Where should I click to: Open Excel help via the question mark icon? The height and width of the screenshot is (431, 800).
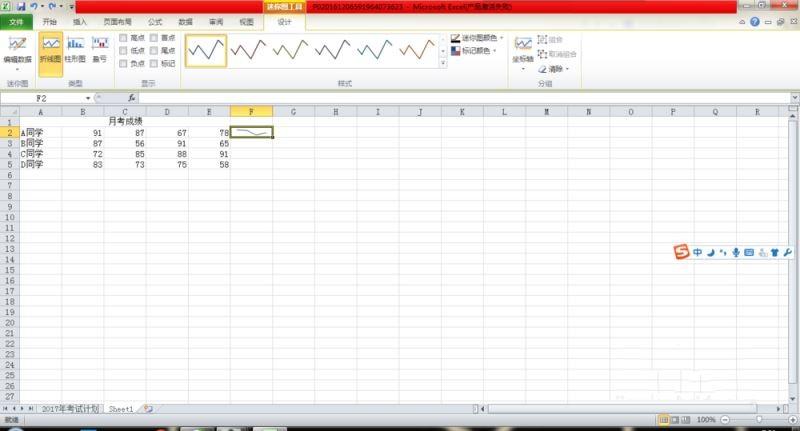click(754, 21)
